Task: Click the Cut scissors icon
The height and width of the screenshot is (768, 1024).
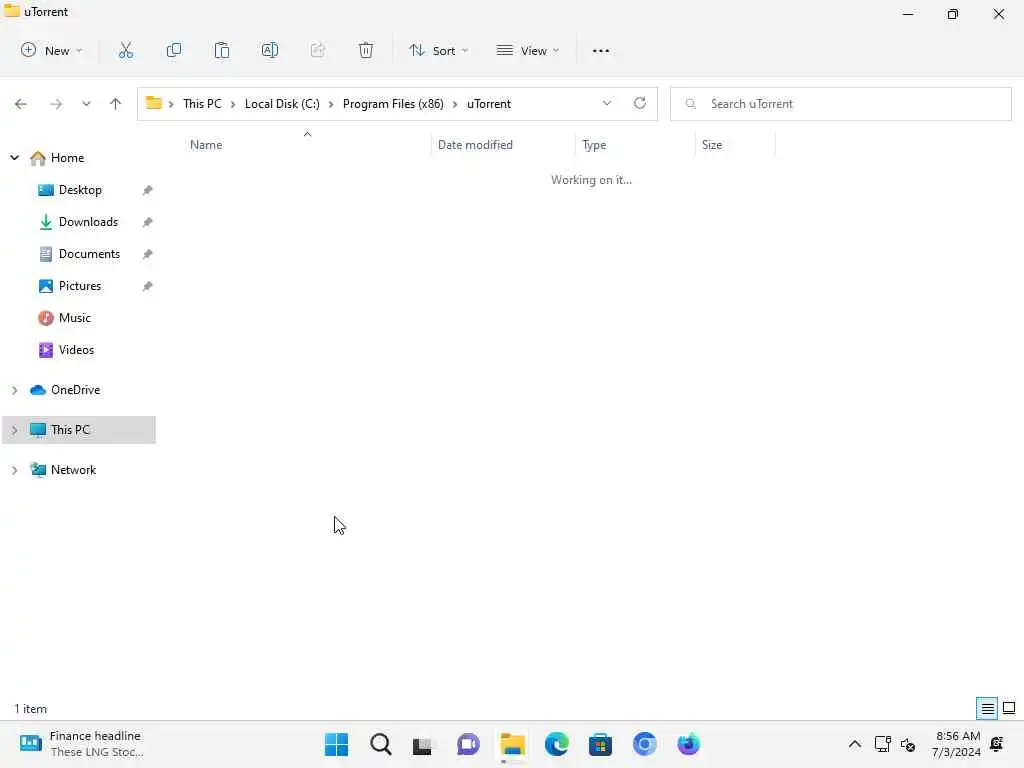Action: click(x=125, y=50)
